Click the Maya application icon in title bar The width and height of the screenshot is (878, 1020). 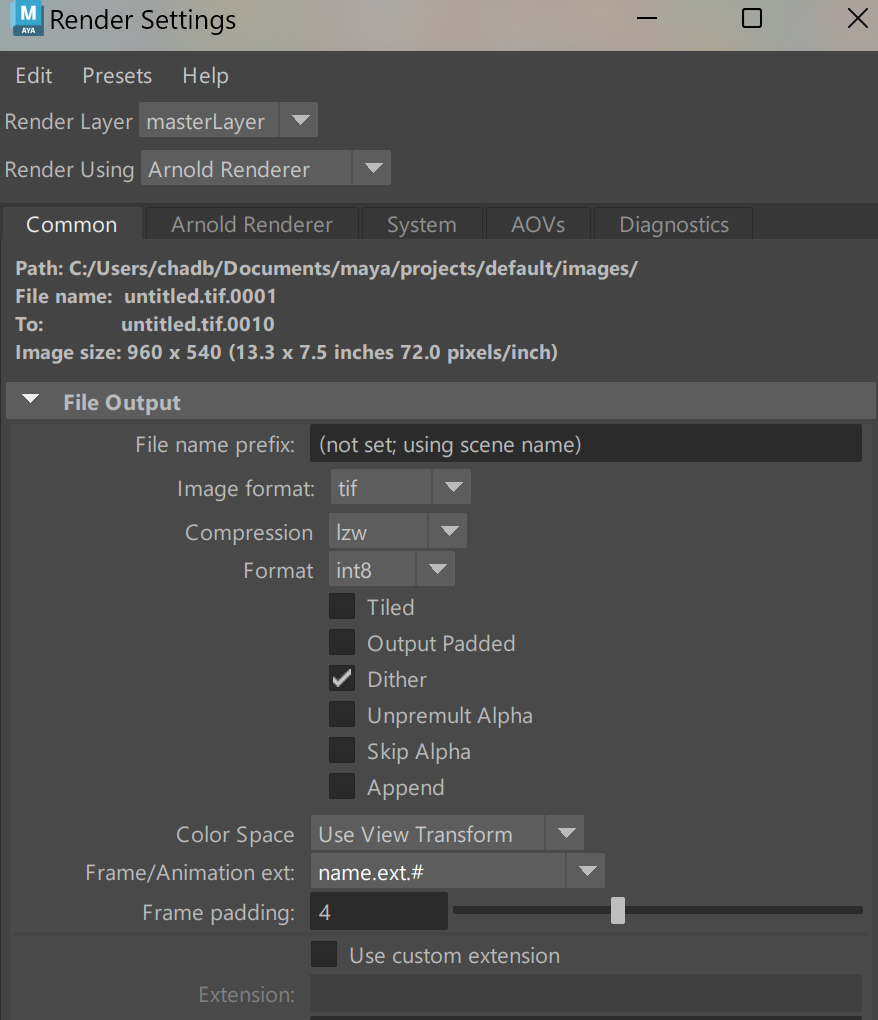tap(27, 19)
